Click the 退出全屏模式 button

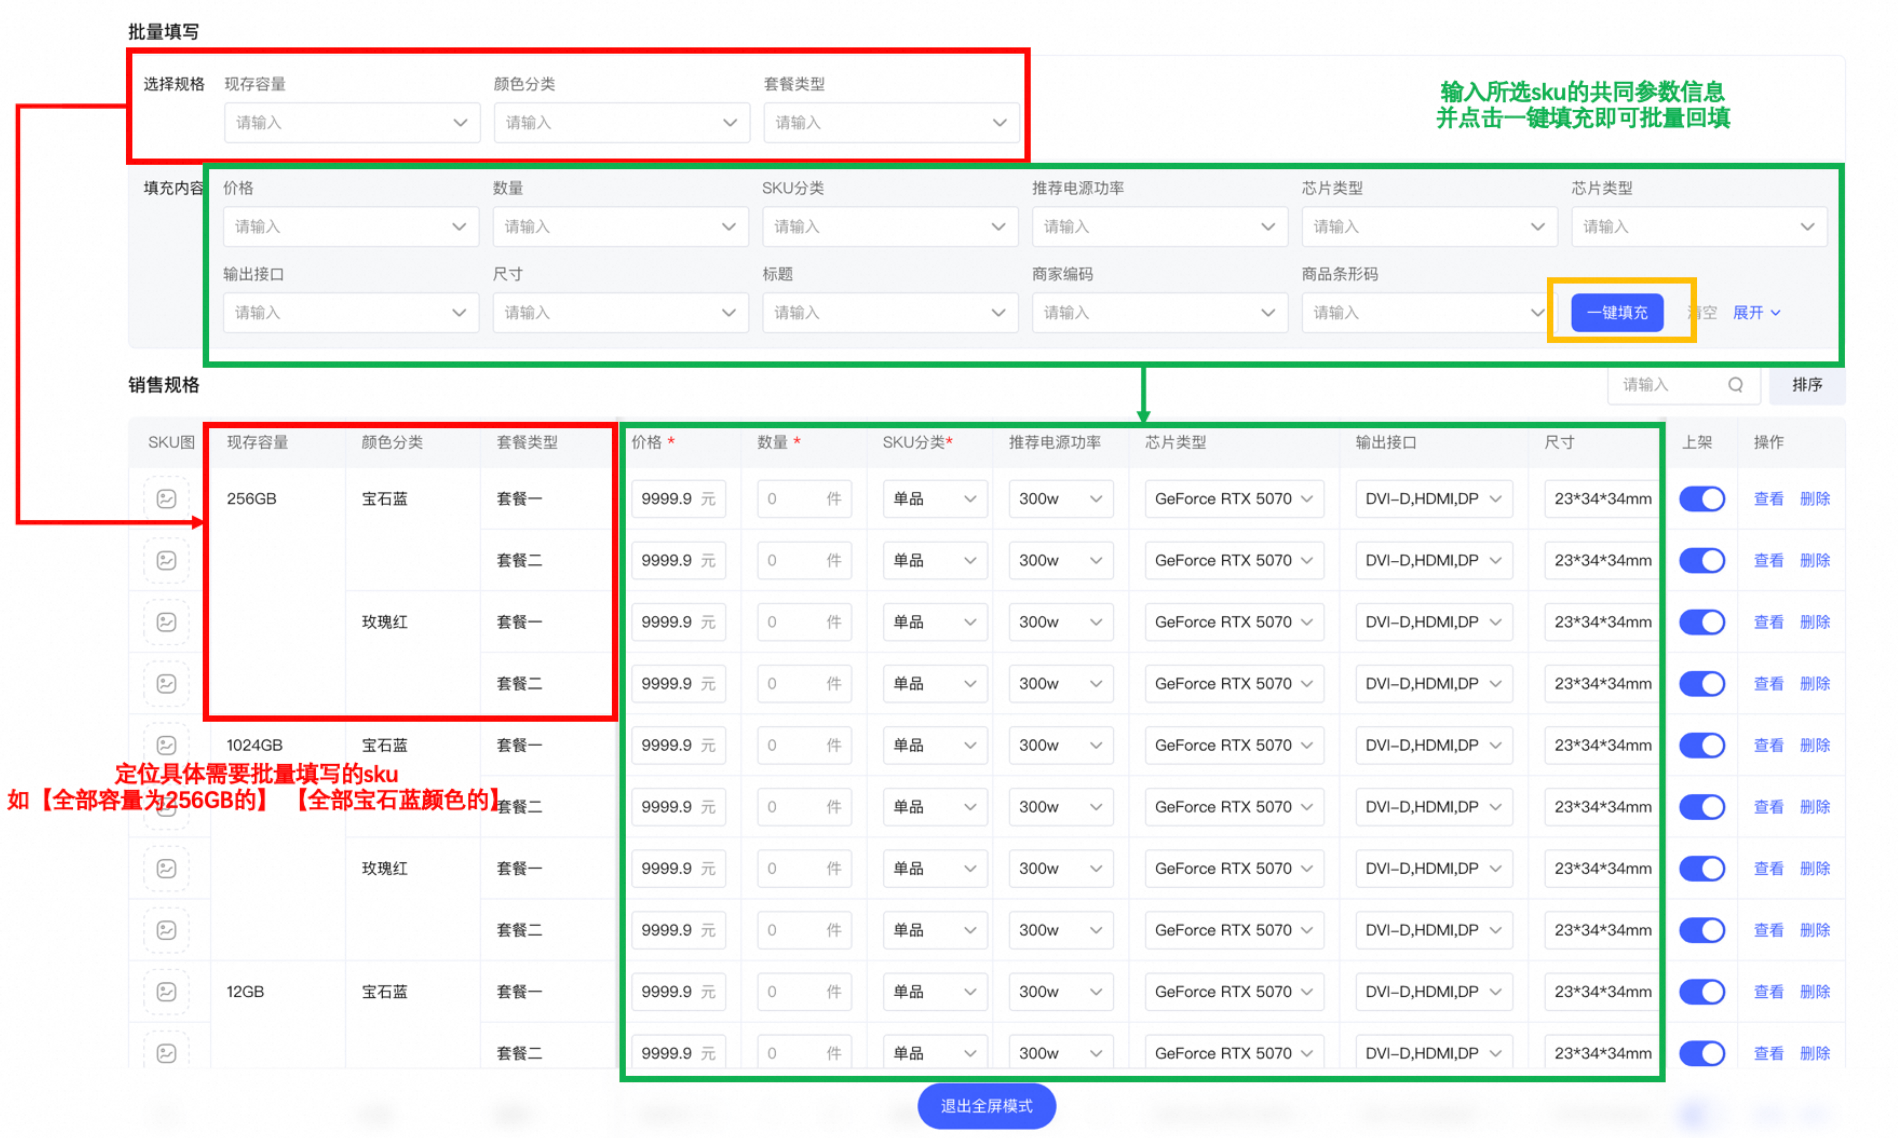[986, 1106]
